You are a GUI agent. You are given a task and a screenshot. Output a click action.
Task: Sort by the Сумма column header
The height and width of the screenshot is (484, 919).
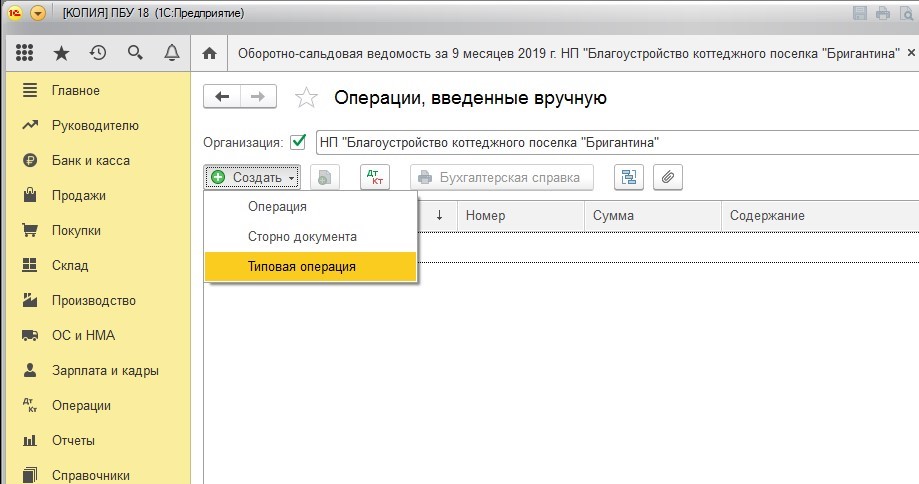652,216
